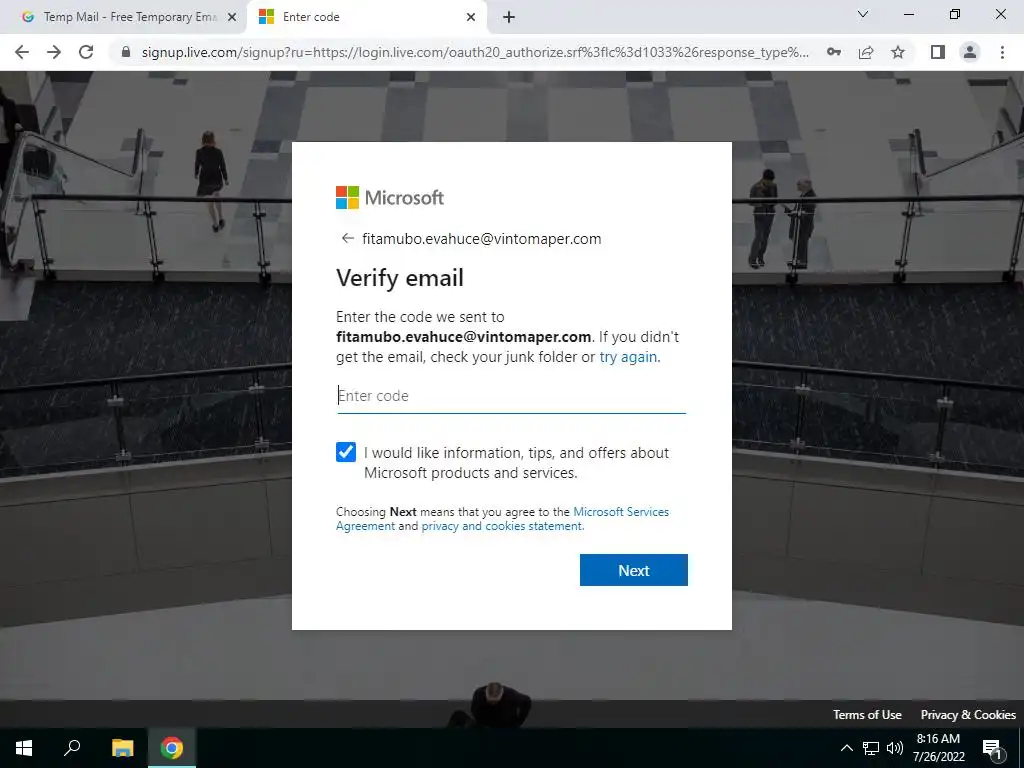Screen dimensions: 1024x768
Task: Click the browser forward arrow
Action: click(54, 52)
